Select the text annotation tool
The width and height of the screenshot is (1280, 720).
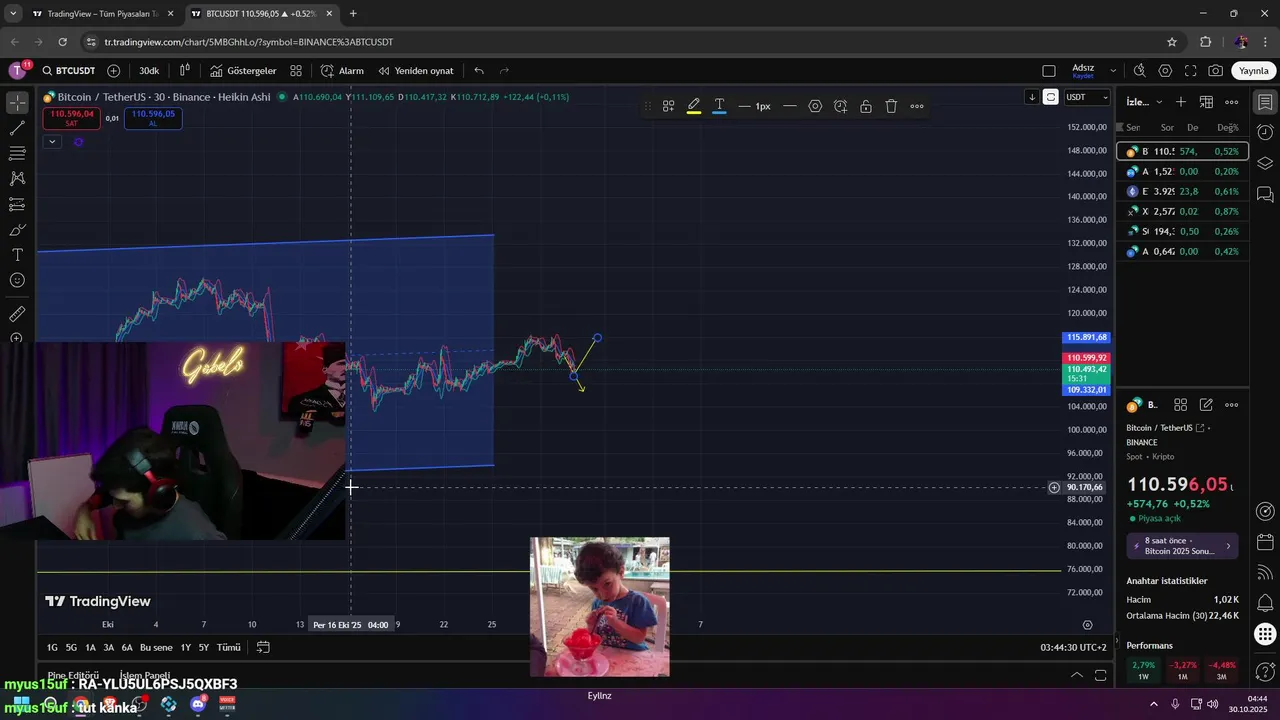pyautogui.click(x=17, y=255)
